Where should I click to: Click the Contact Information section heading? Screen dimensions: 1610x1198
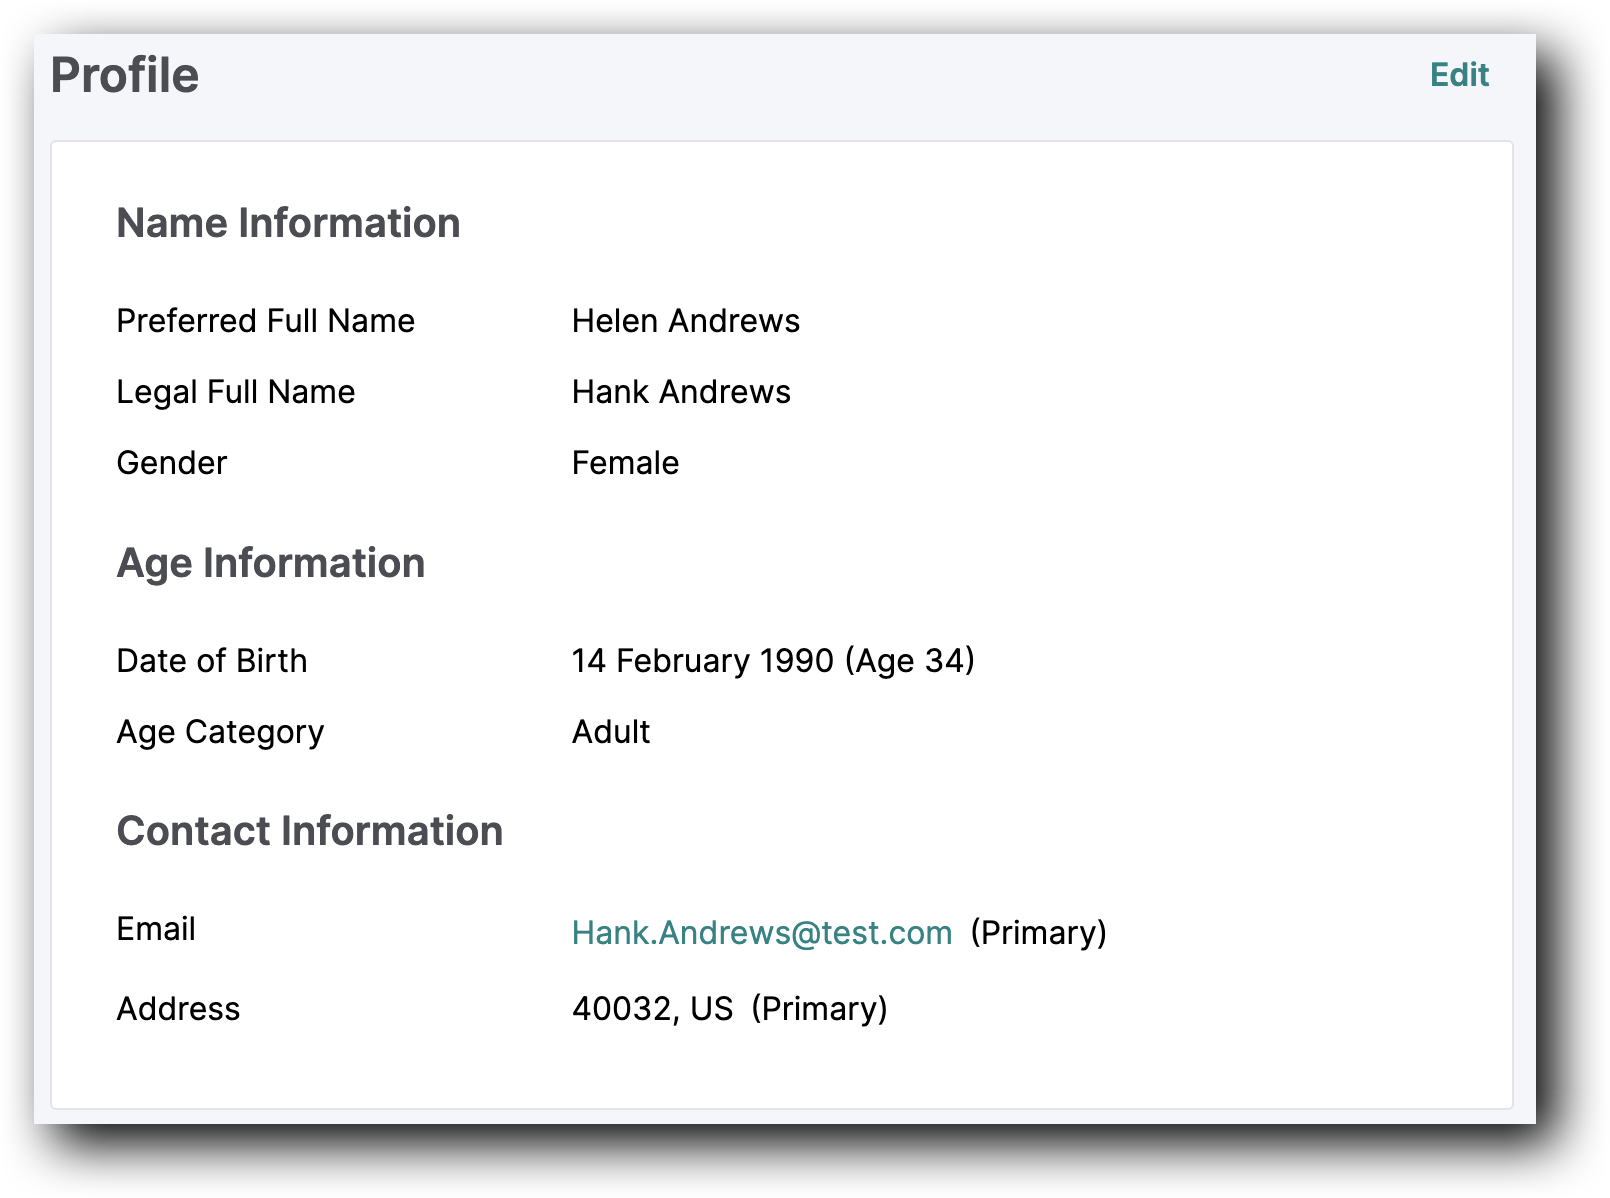309,831
